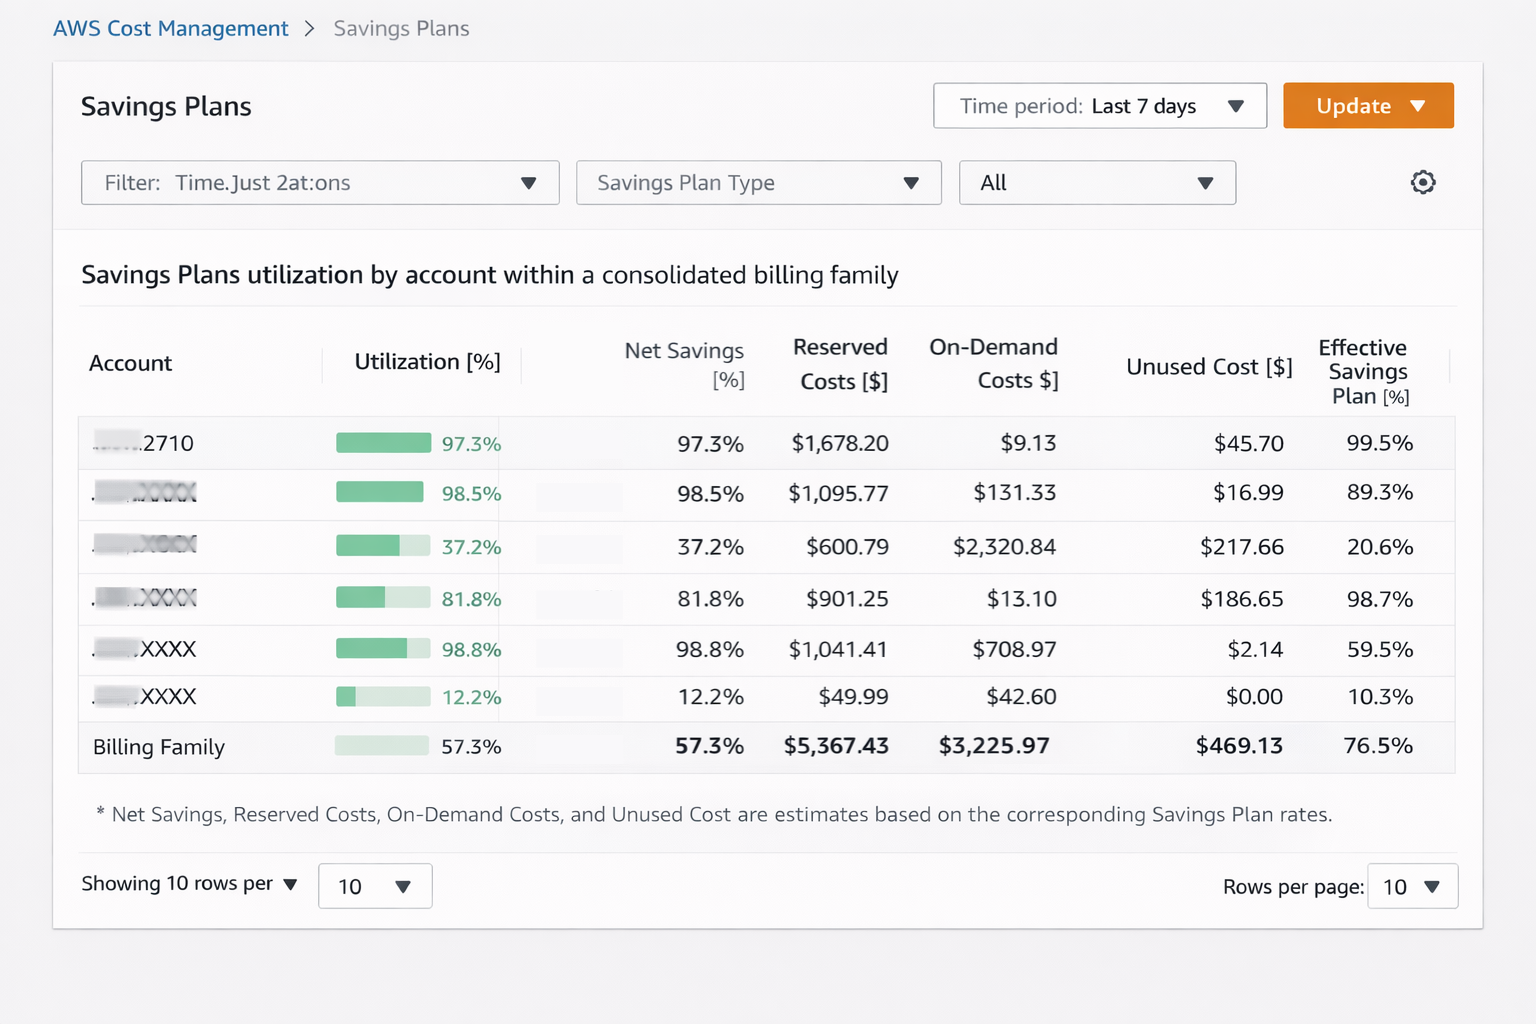
Task: Click the $708.97 on-demand cost cell
Action: tap(1014, 649)
